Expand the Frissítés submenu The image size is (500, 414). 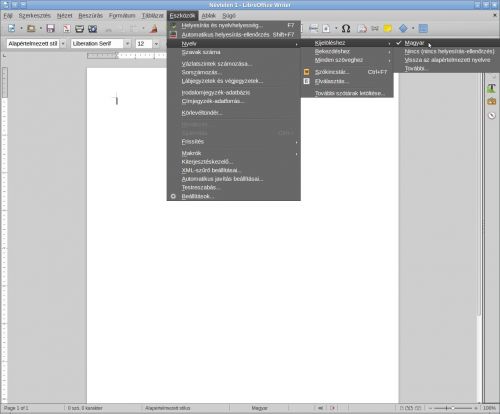pos(234,142)
